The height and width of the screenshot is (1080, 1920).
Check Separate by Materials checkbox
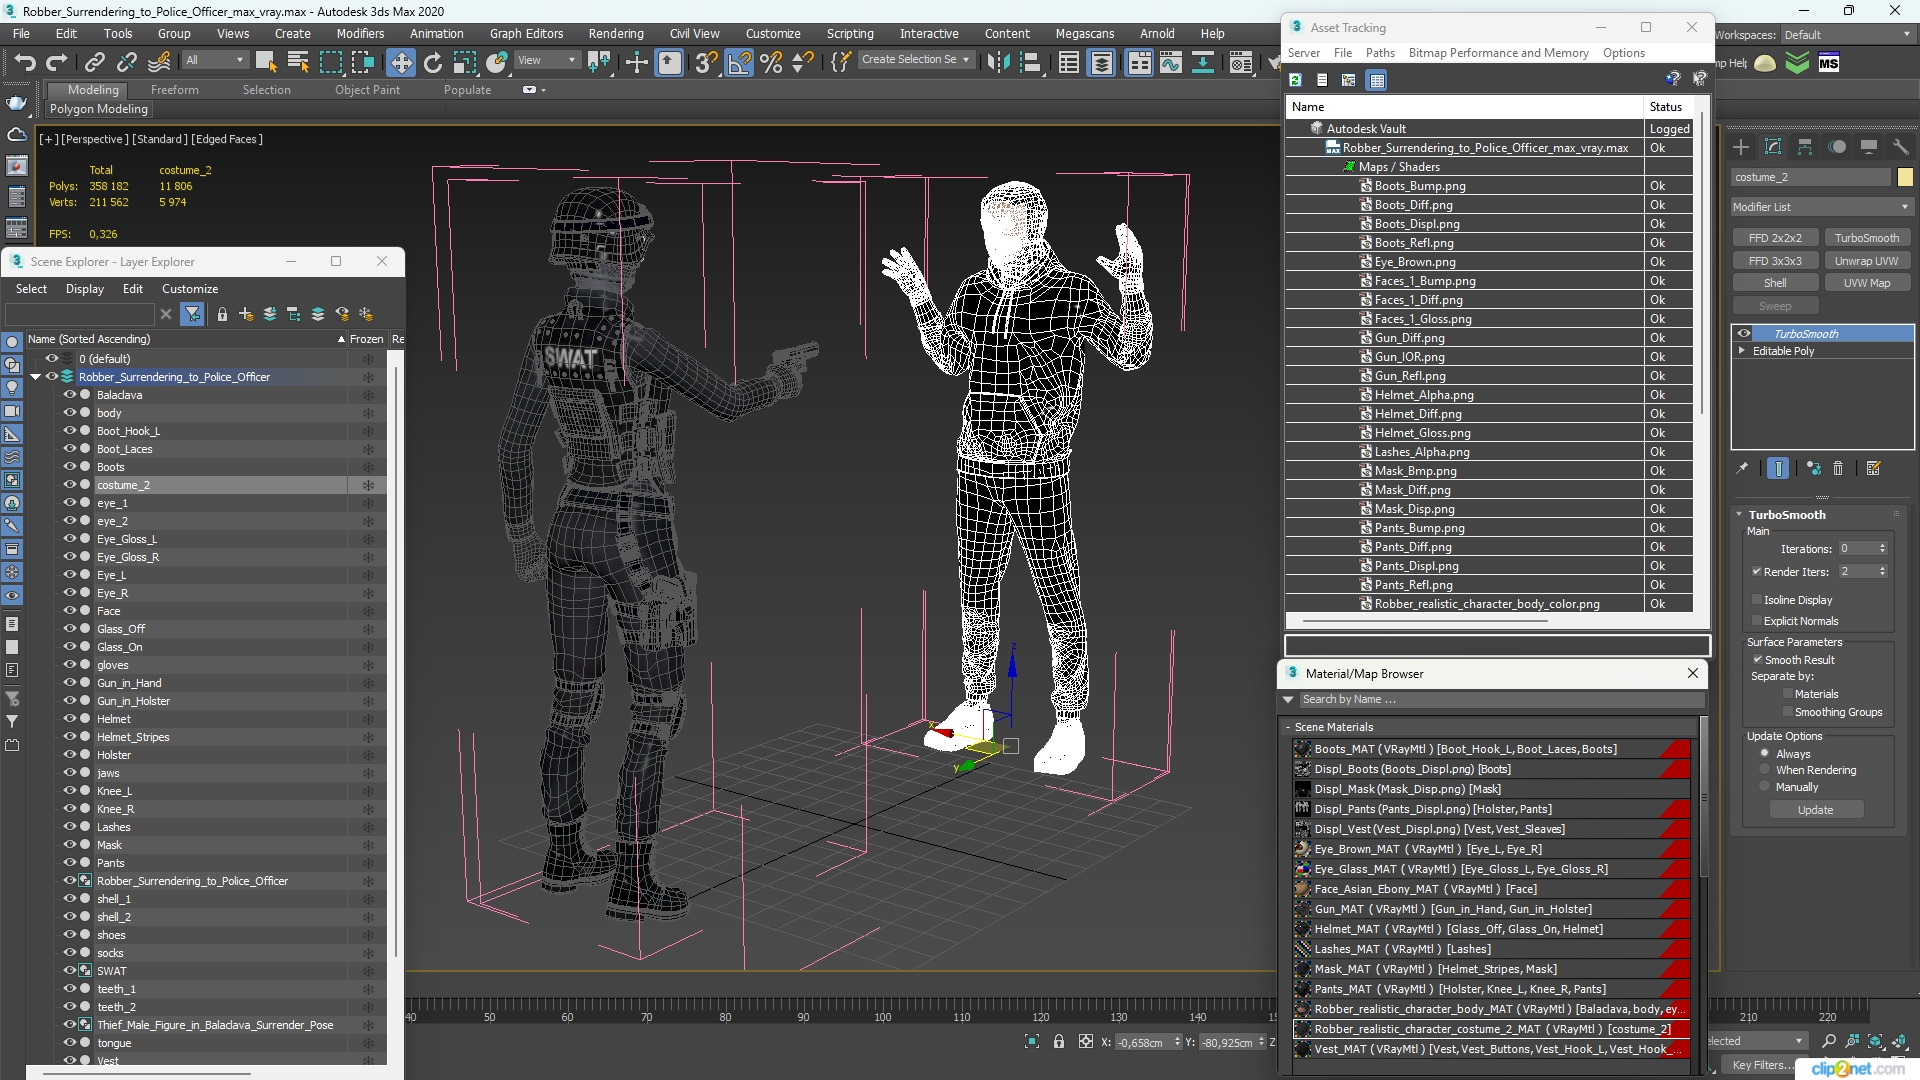[x=1788, y=694]
